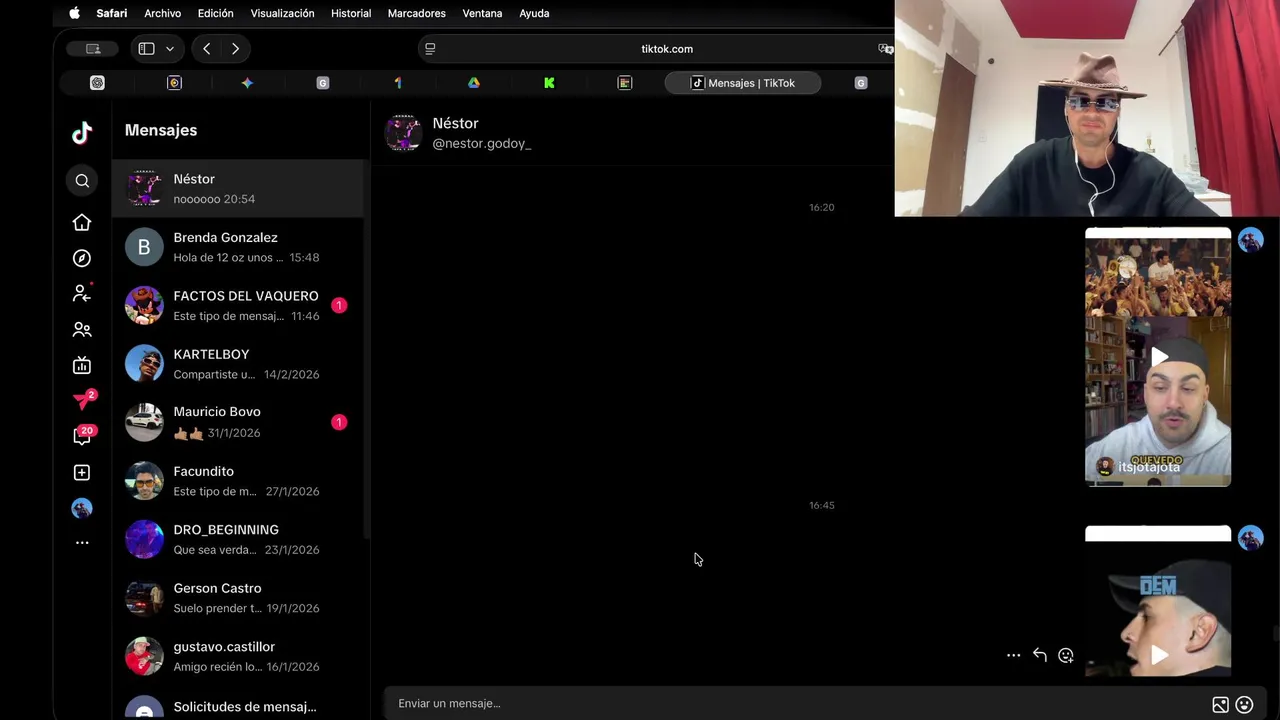Go to the Home feed icon
The width and height of the screenshot is (1280, 720).
coord(82,222)
